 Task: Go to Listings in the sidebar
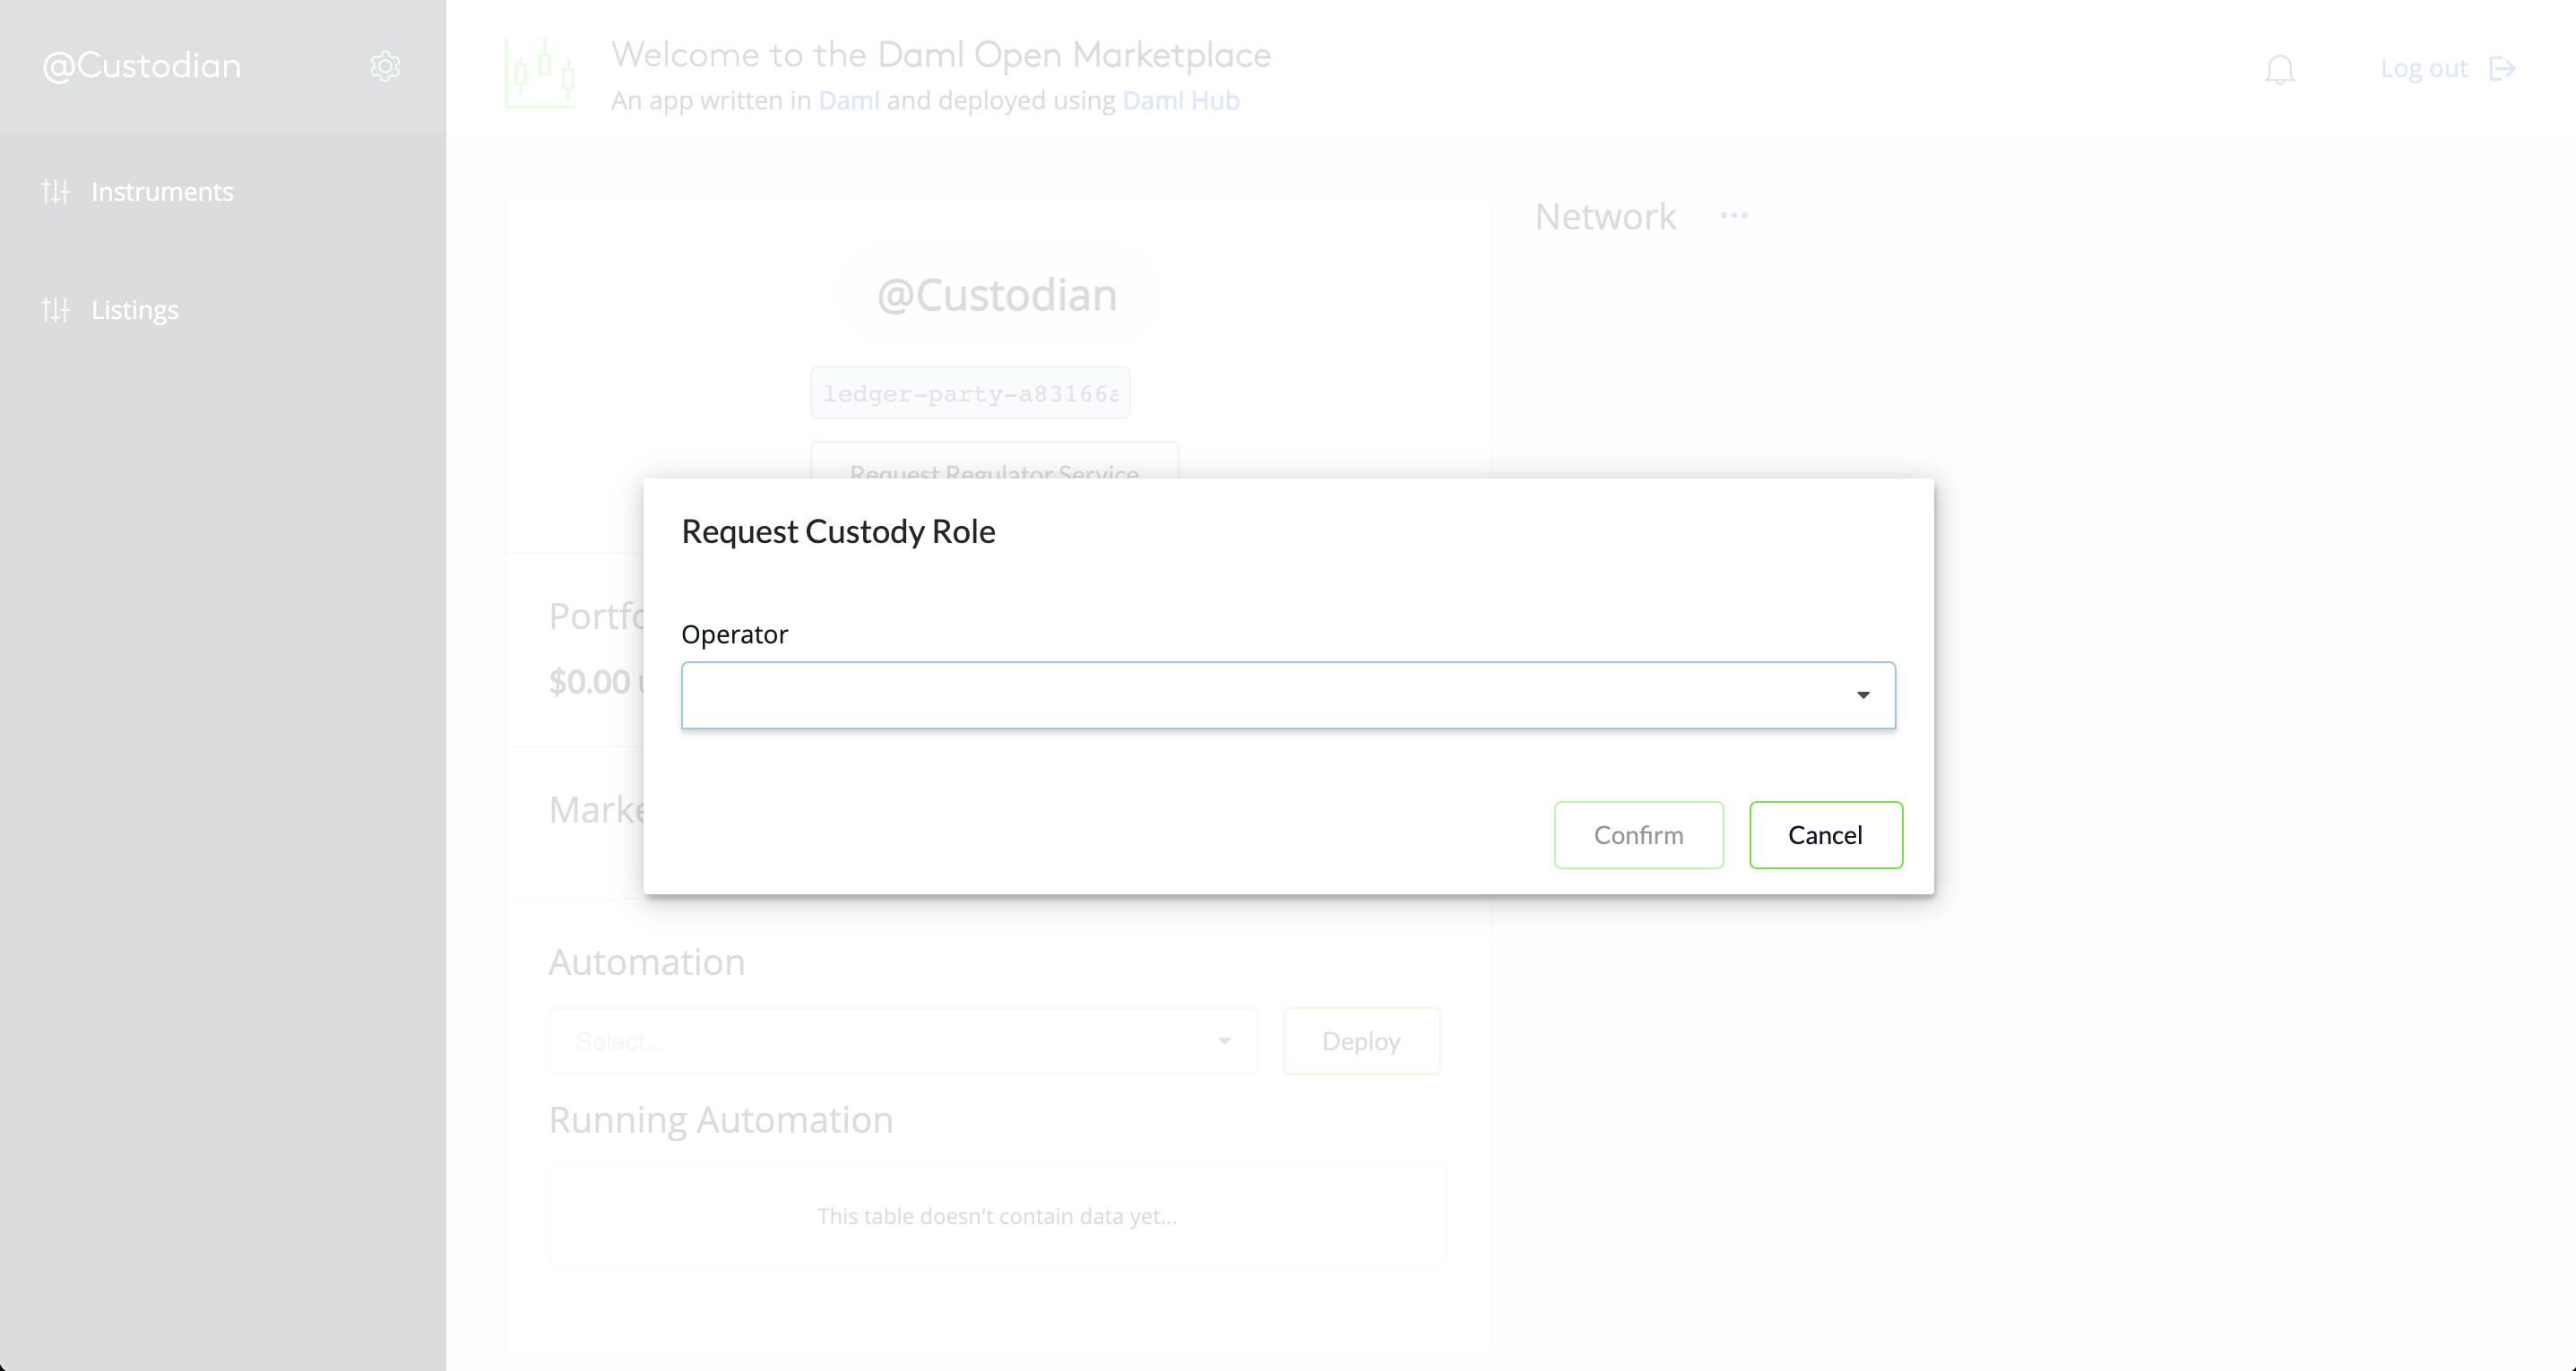(135, 310)
